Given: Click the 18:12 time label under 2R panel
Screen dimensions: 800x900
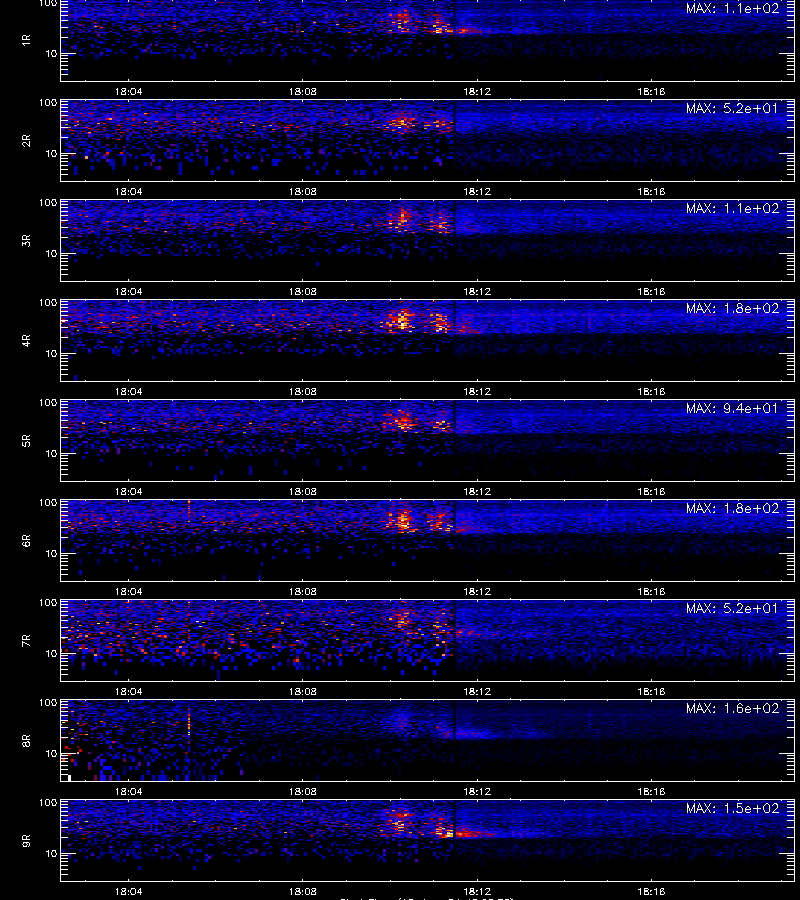Looking at the screenshot, I should pos(477,192).
